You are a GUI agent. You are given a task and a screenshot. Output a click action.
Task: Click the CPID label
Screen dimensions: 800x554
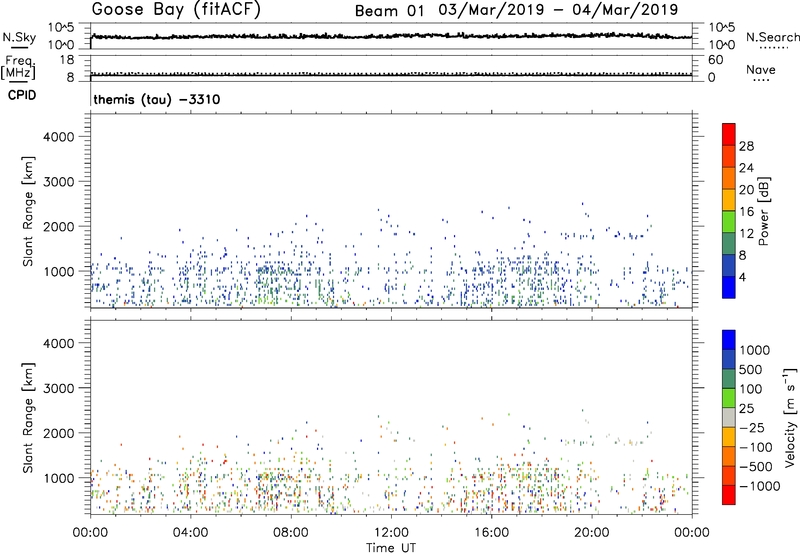point(22,95)
